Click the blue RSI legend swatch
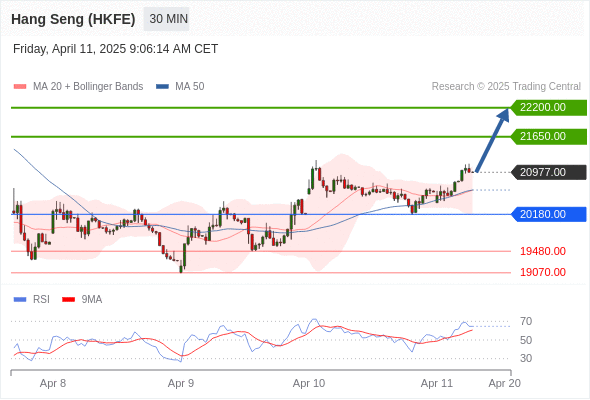 [x=20, y=300]
